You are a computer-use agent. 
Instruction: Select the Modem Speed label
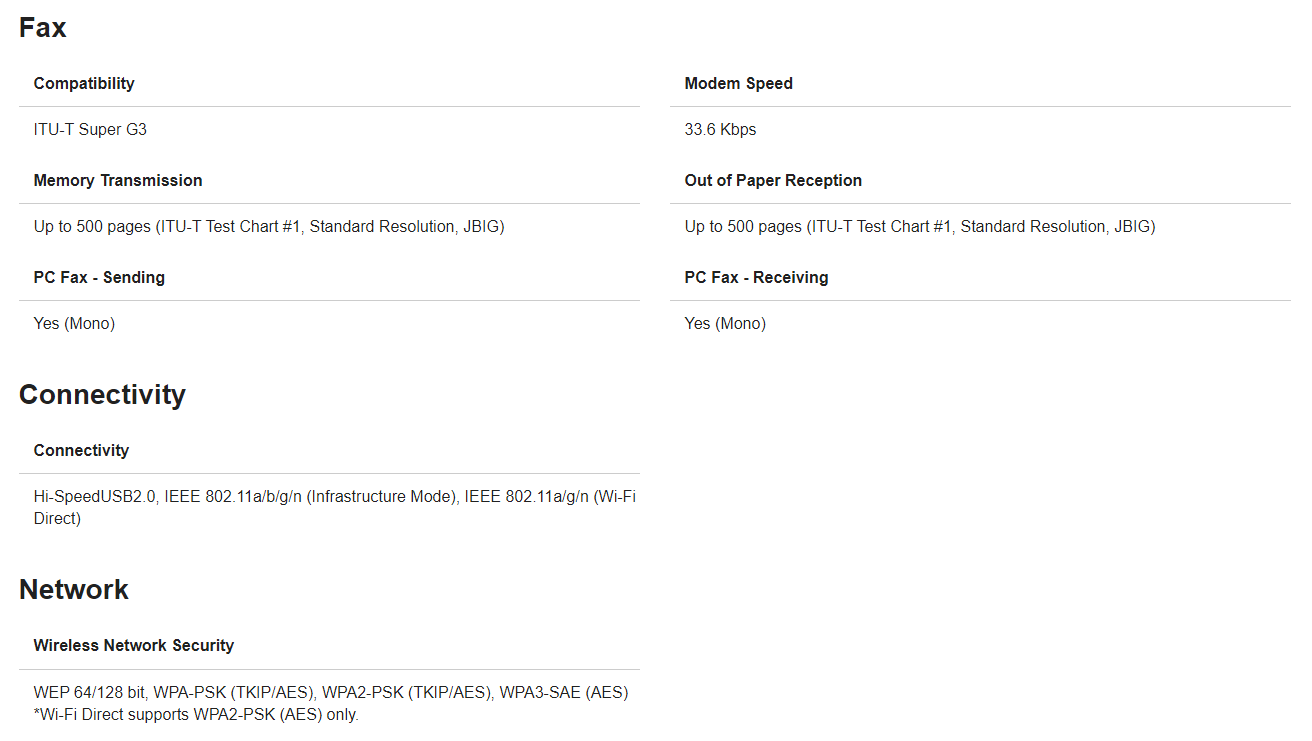[738, 84]
